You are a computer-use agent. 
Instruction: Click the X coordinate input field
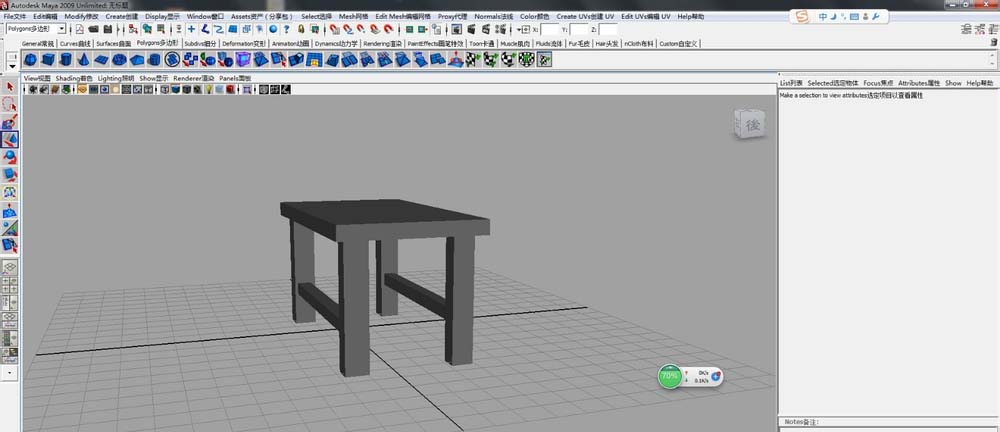549,29
